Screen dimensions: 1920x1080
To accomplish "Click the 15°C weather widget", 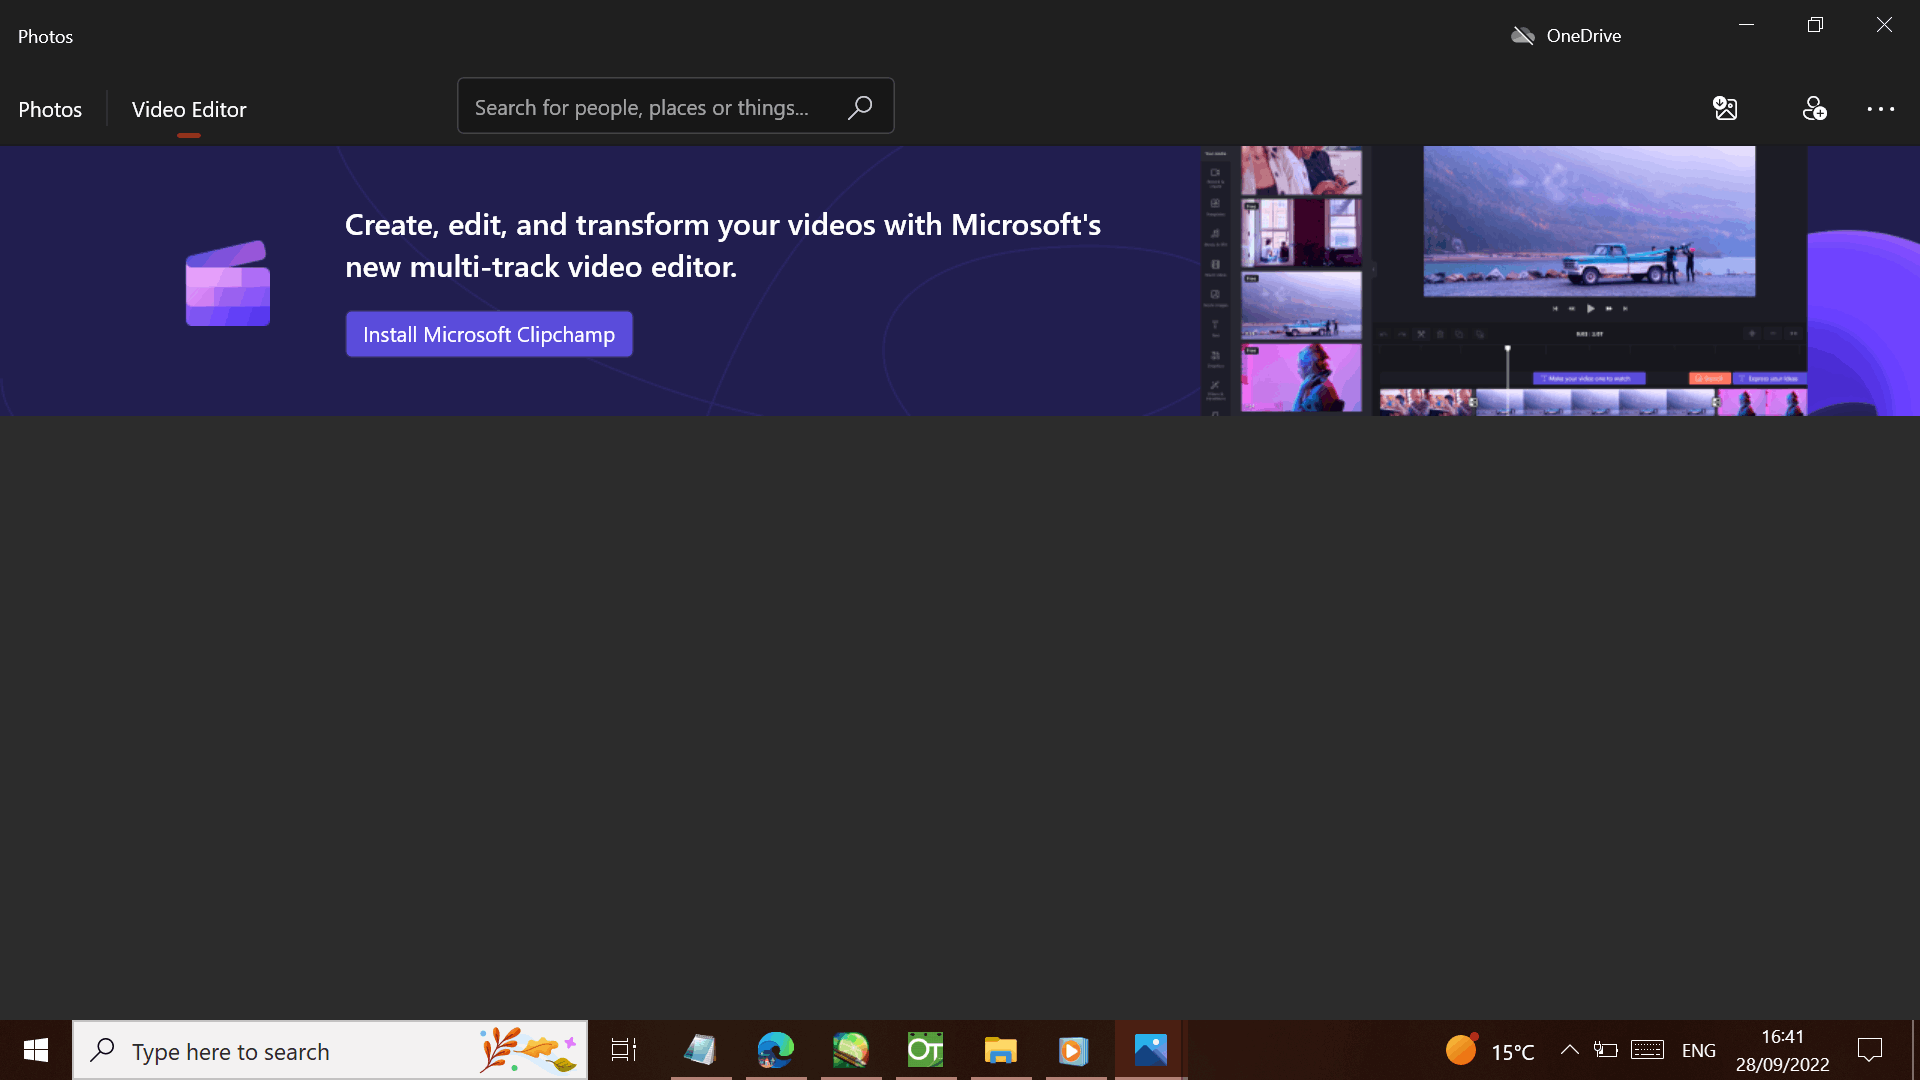I will (1490, 1050).
